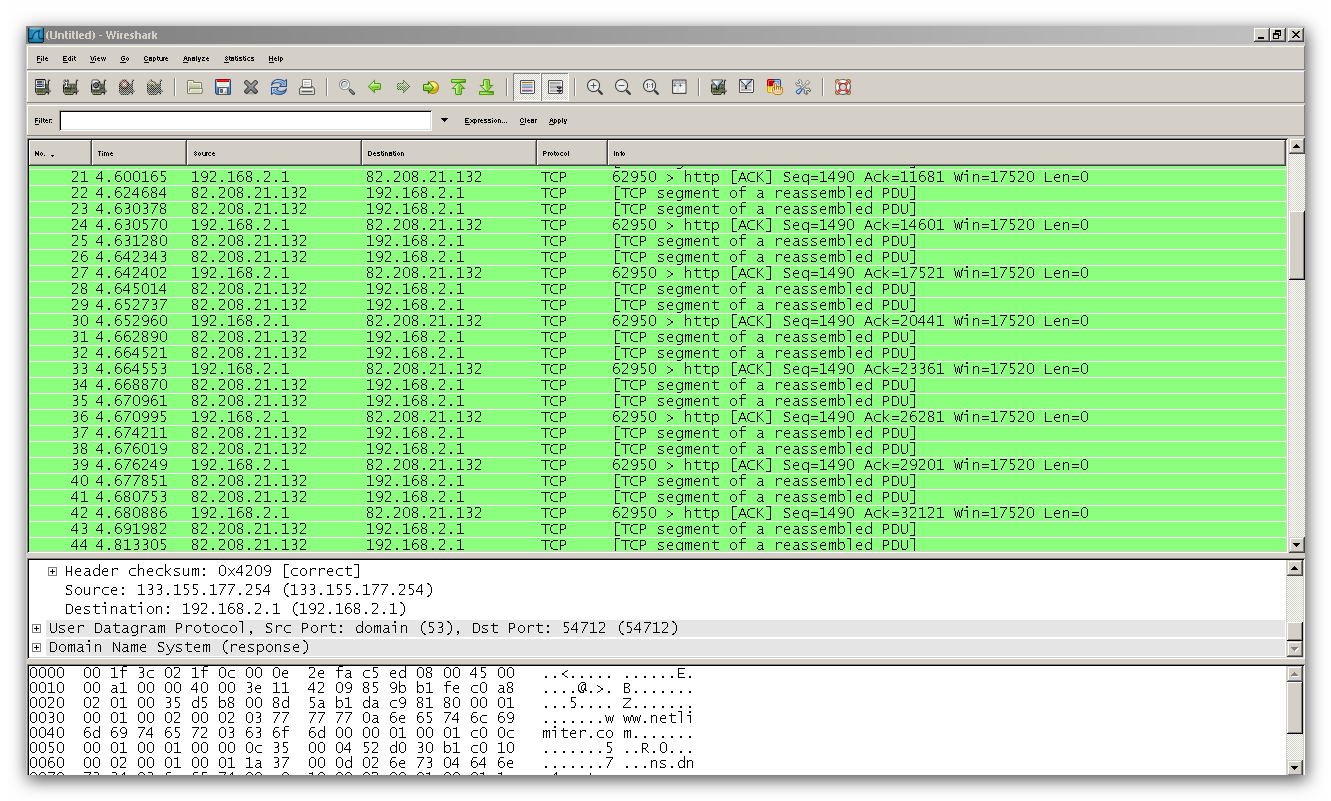Open the View menu
Image resolution: width=1331 pixels, height=801 pixels.
pos(98,59)
